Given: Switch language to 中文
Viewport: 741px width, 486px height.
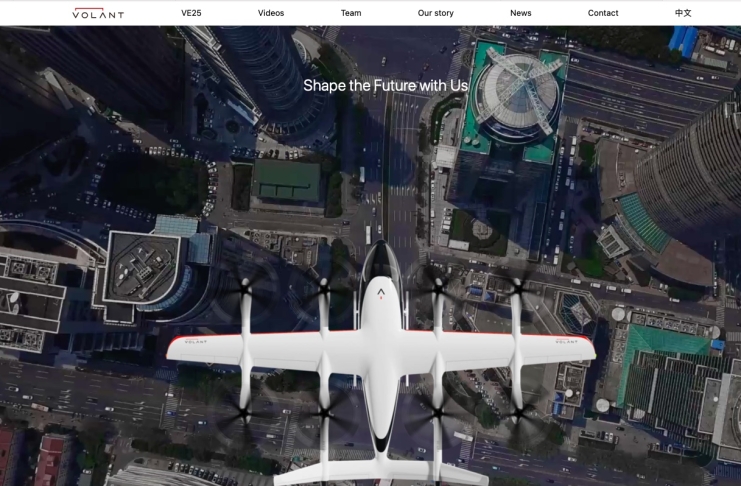Looking at the screenshot, I should click(683, 13).
